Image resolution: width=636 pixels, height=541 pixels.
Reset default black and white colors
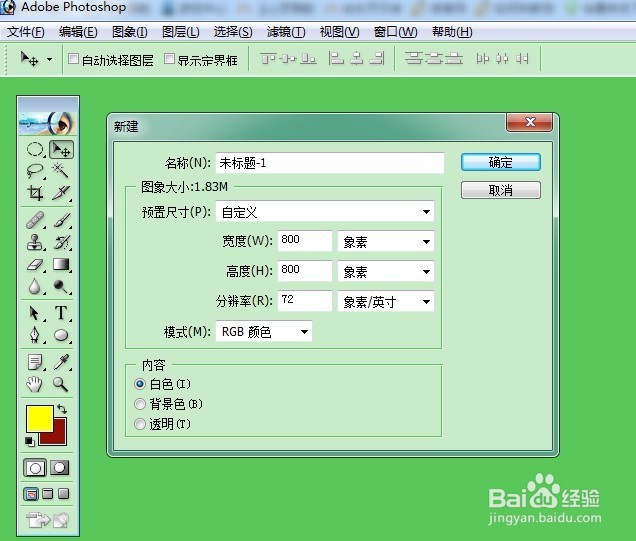(x=30, y=441)
